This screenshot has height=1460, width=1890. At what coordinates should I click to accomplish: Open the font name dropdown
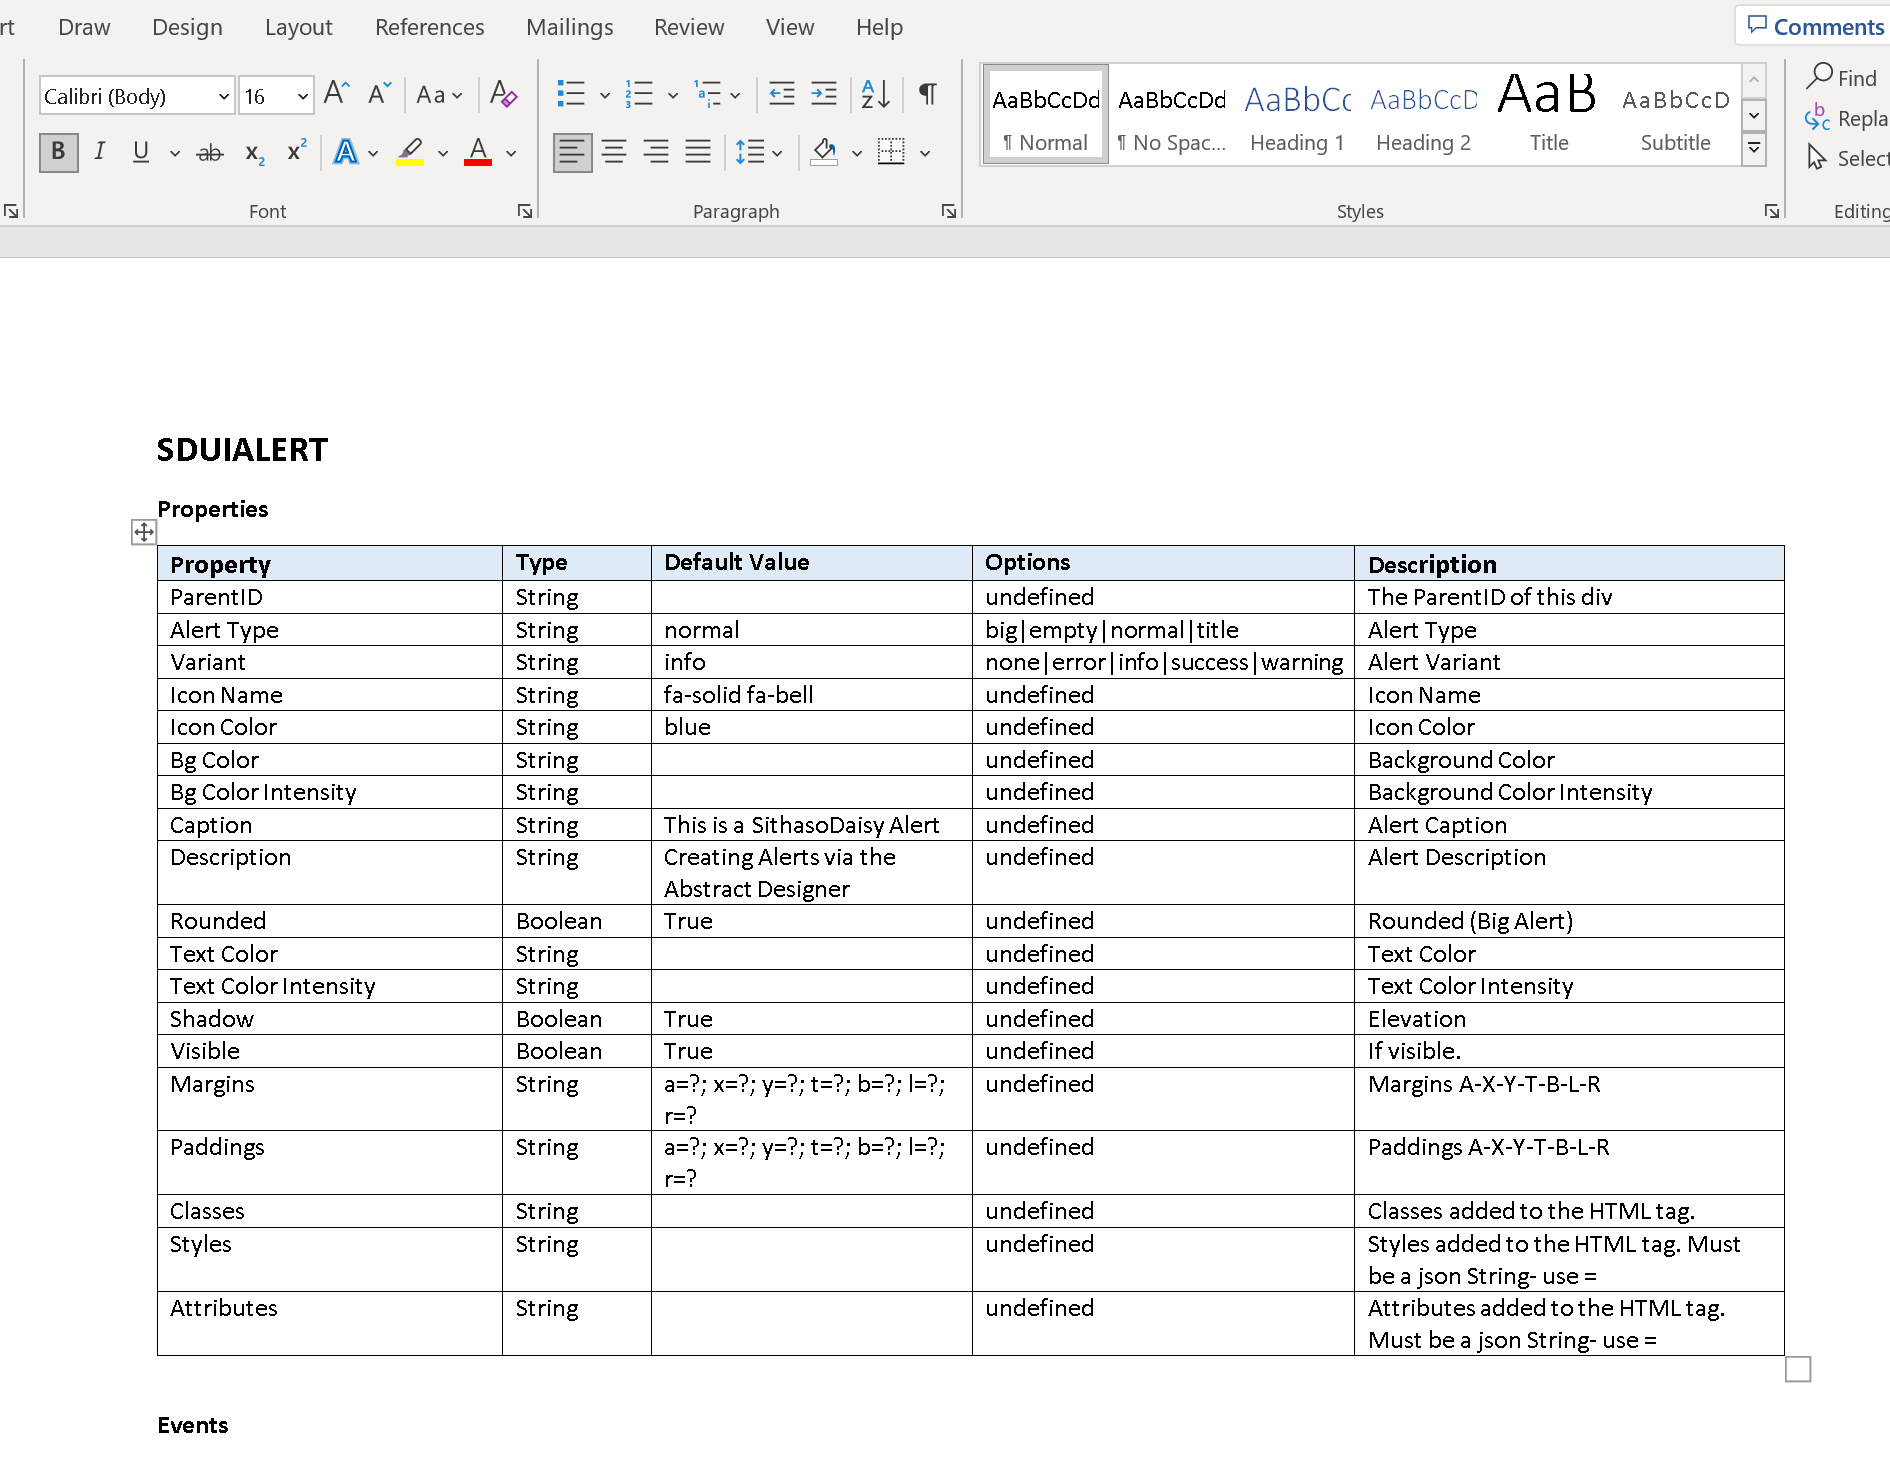(x=224, y=96)
